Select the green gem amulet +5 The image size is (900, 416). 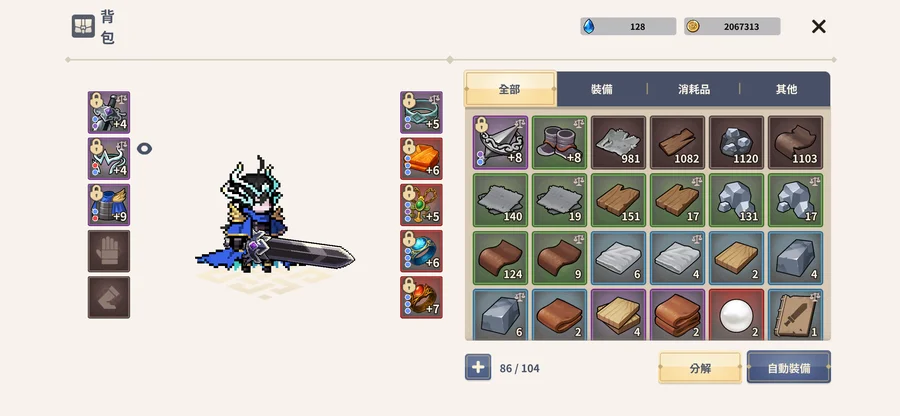click(x=421, y=205)
